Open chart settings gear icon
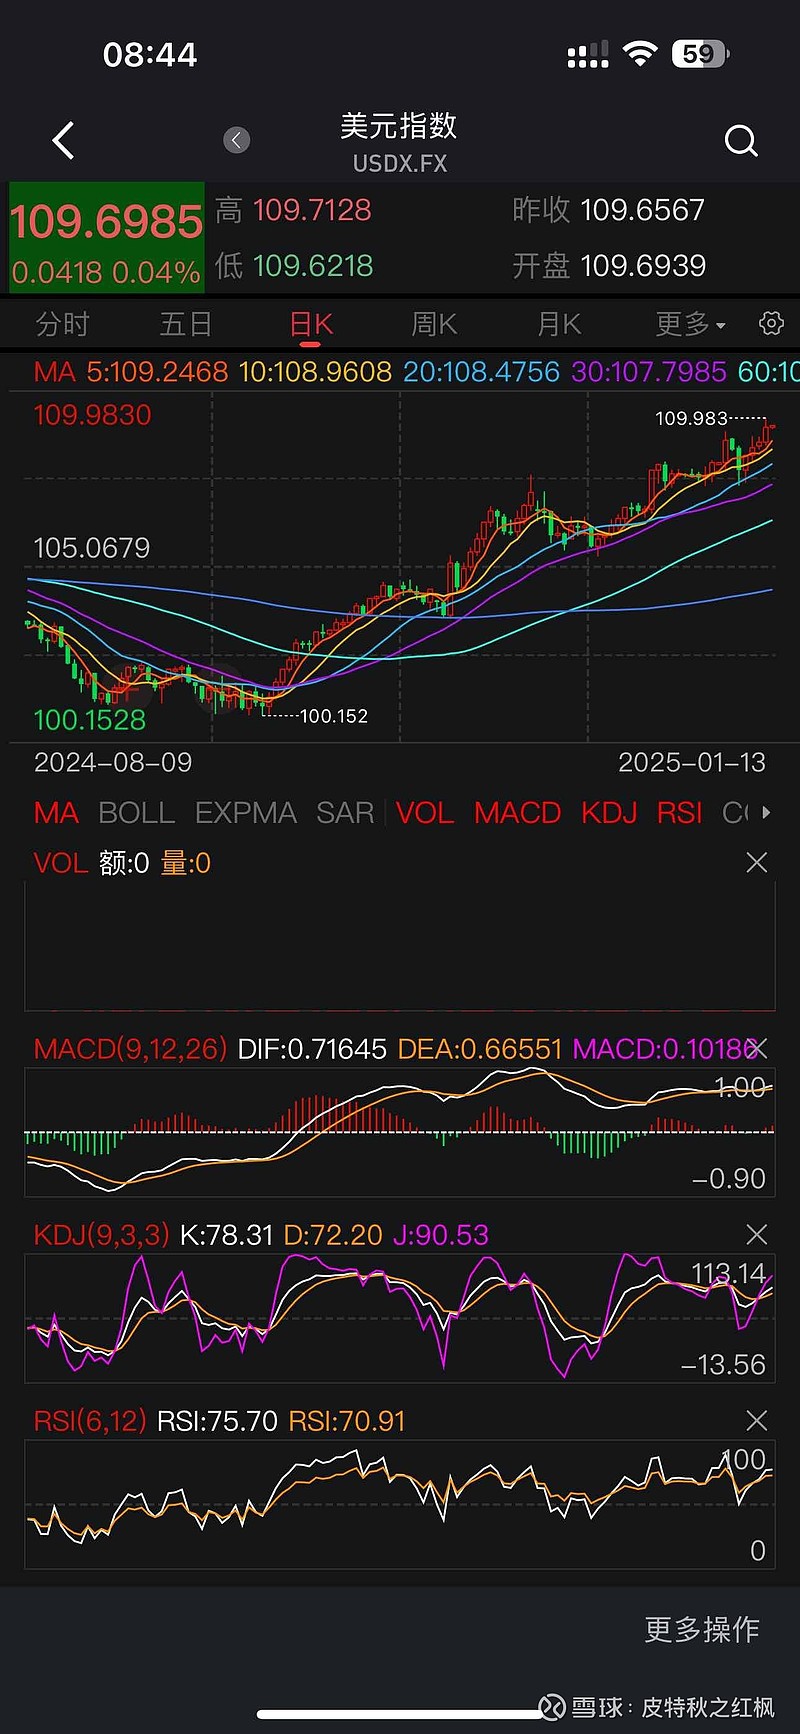The image size is (800, 1734). [771, 323]
